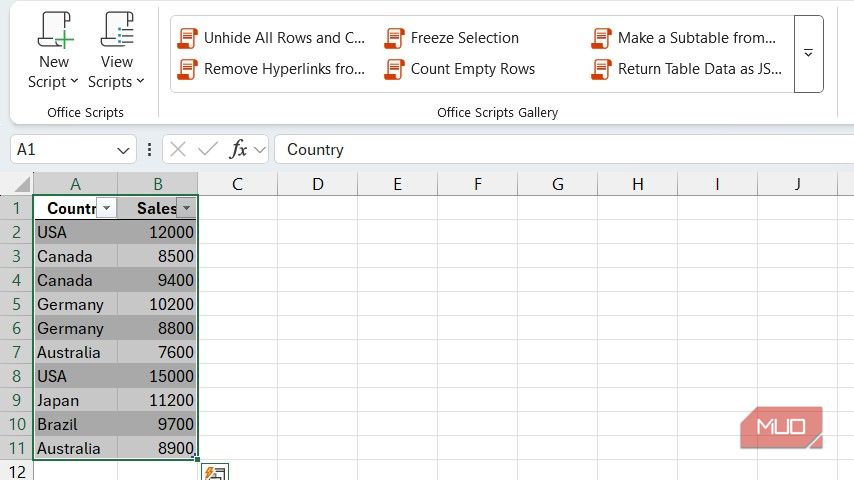The height and width of the screenshot is (480, 854).
Task: Select cell with value 9400
Action: [157, 280]
